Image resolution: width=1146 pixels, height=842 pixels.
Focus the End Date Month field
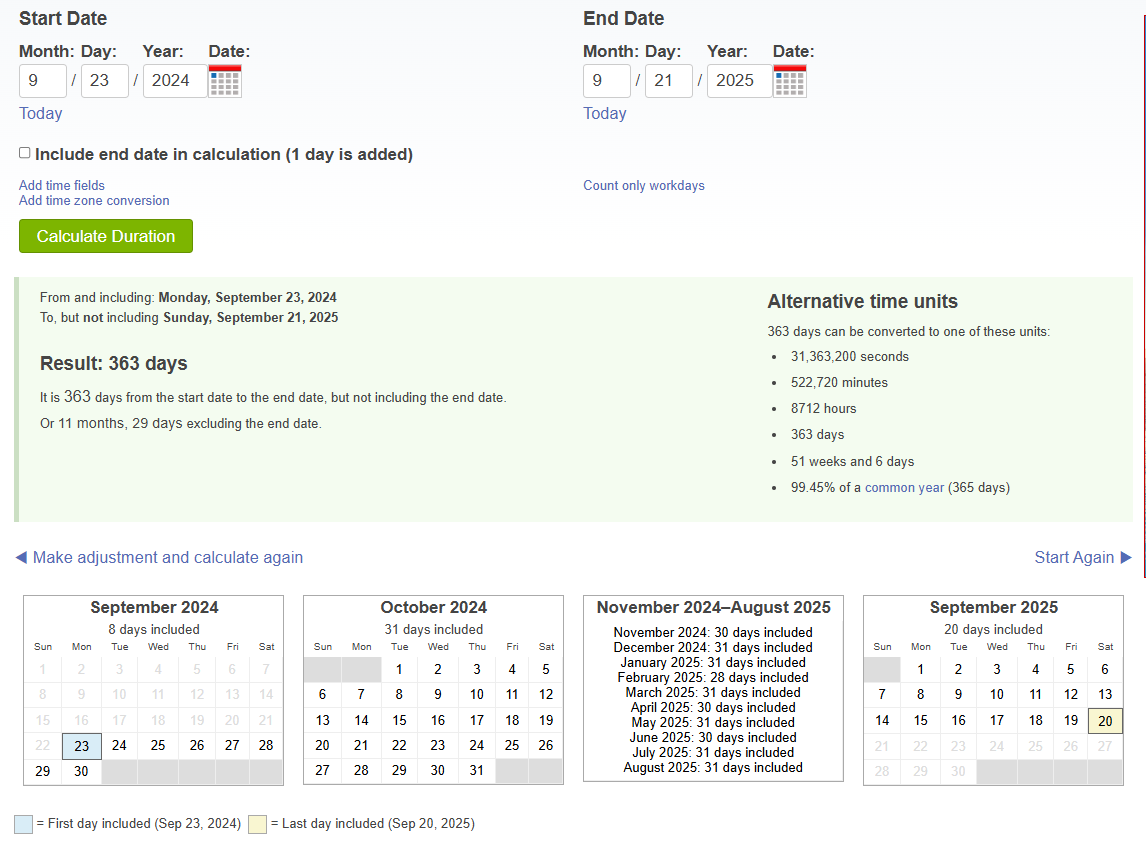click(607, 80)
